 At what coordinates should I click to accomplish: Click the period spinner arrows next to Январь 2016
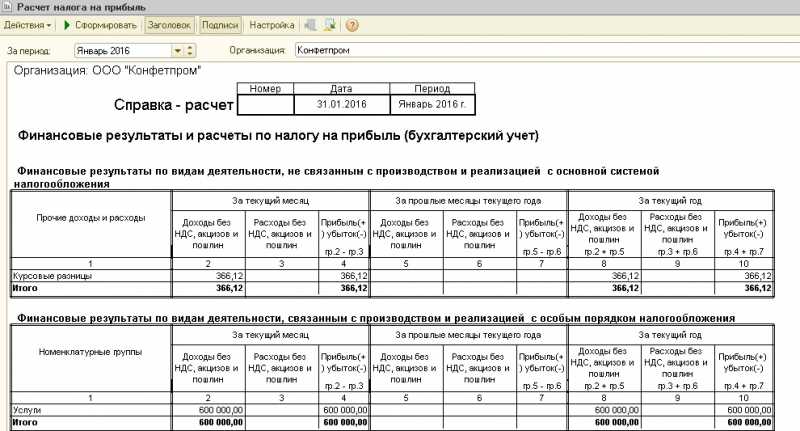coord(190,50)
